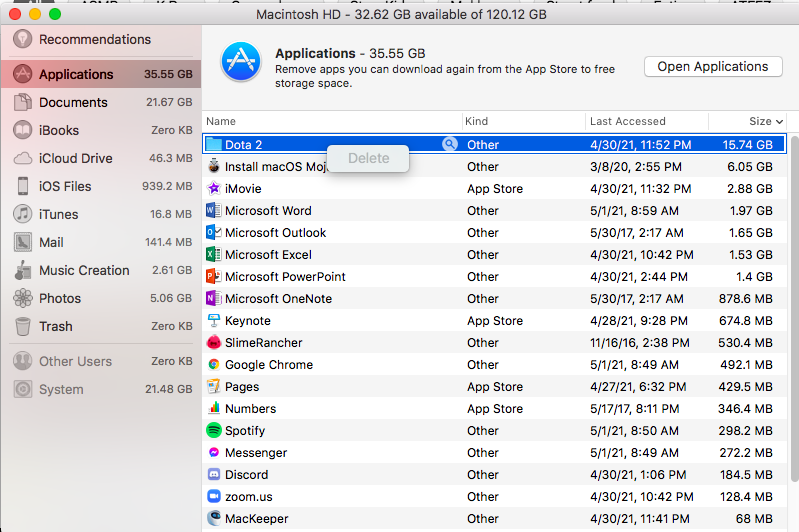
Task: Click the 11/16/16, 2:38 PM date cell
Action: 640,342
